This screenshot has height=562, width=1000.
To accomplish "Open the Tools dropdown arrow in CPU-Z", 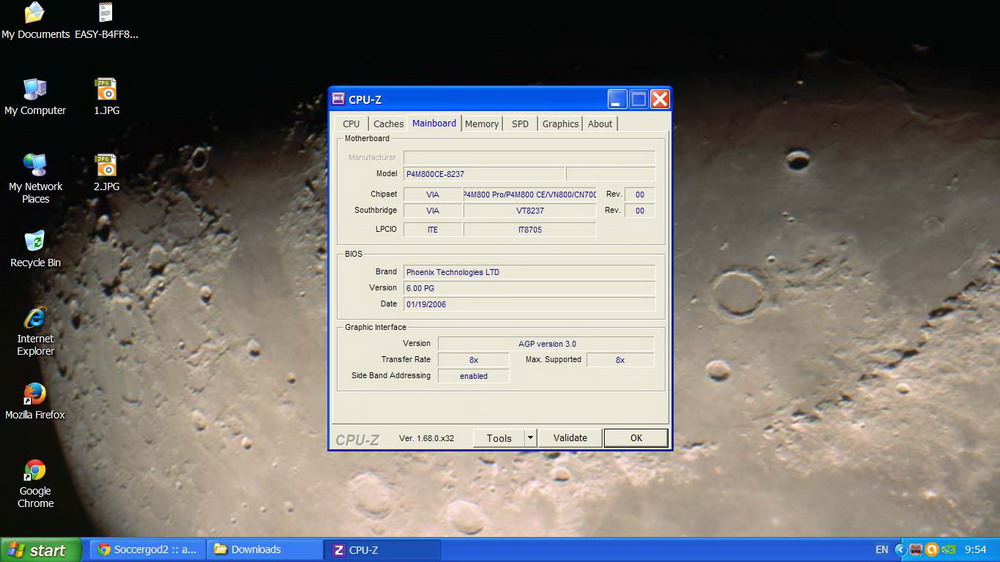I will pyautogui.click(x=530, y=438).
